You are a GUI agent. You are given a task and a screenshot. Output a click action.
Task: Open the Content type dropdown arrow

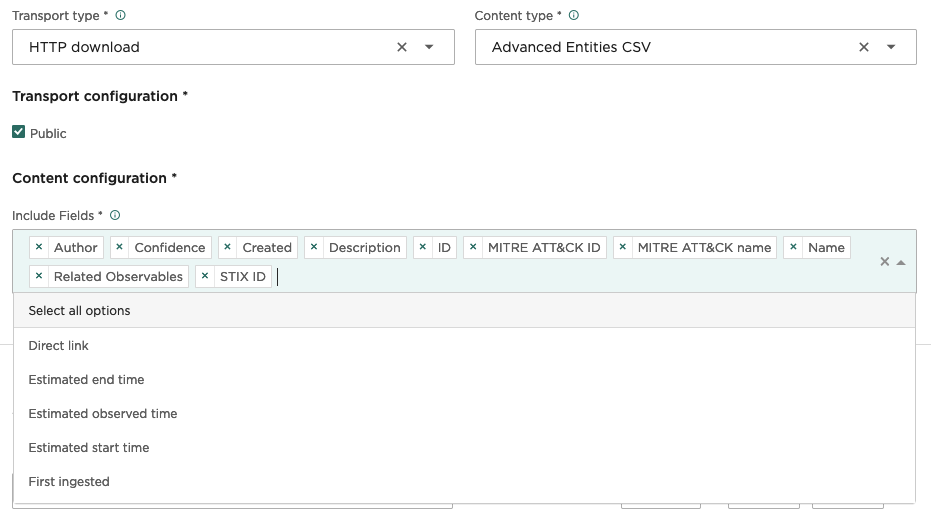pyautogui.click(x=891, y=47)
